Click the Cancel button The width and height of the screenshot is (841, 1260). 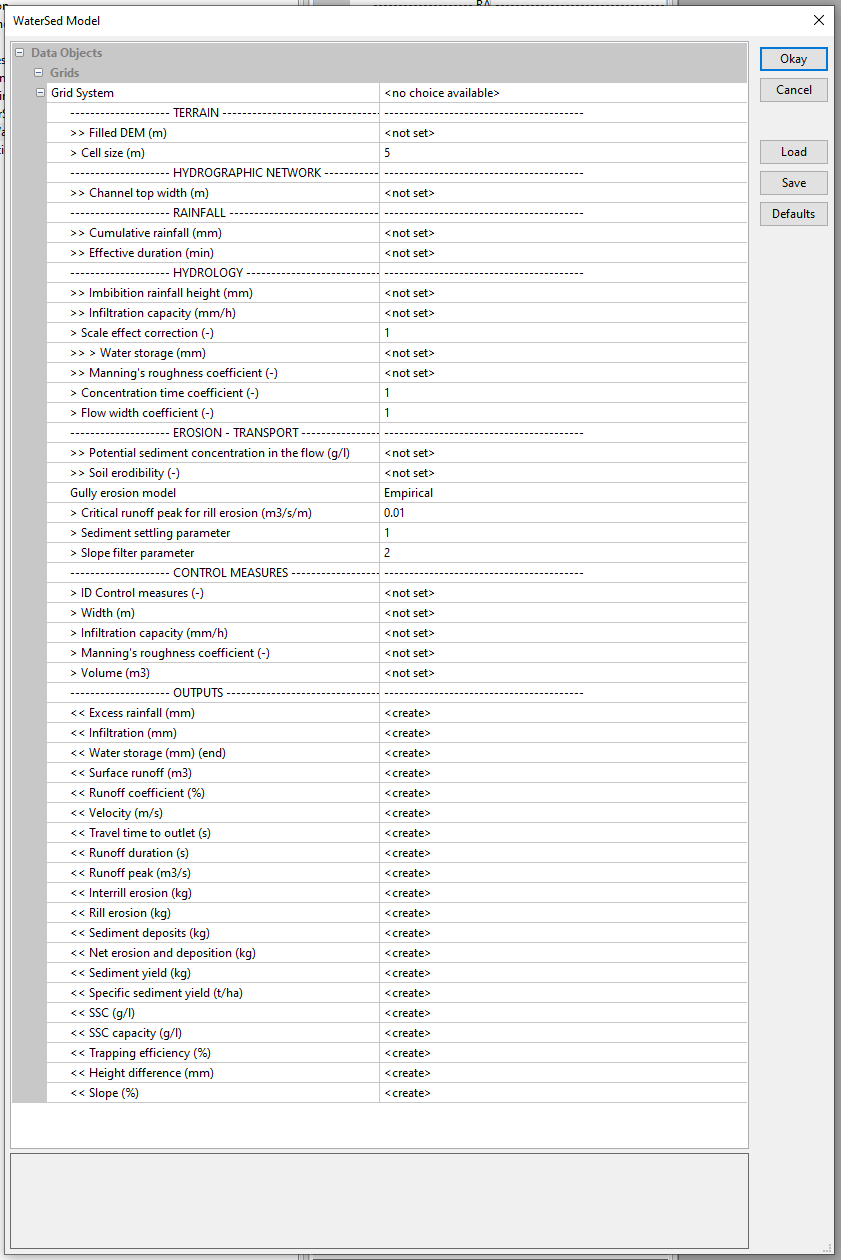click(793, 90)
